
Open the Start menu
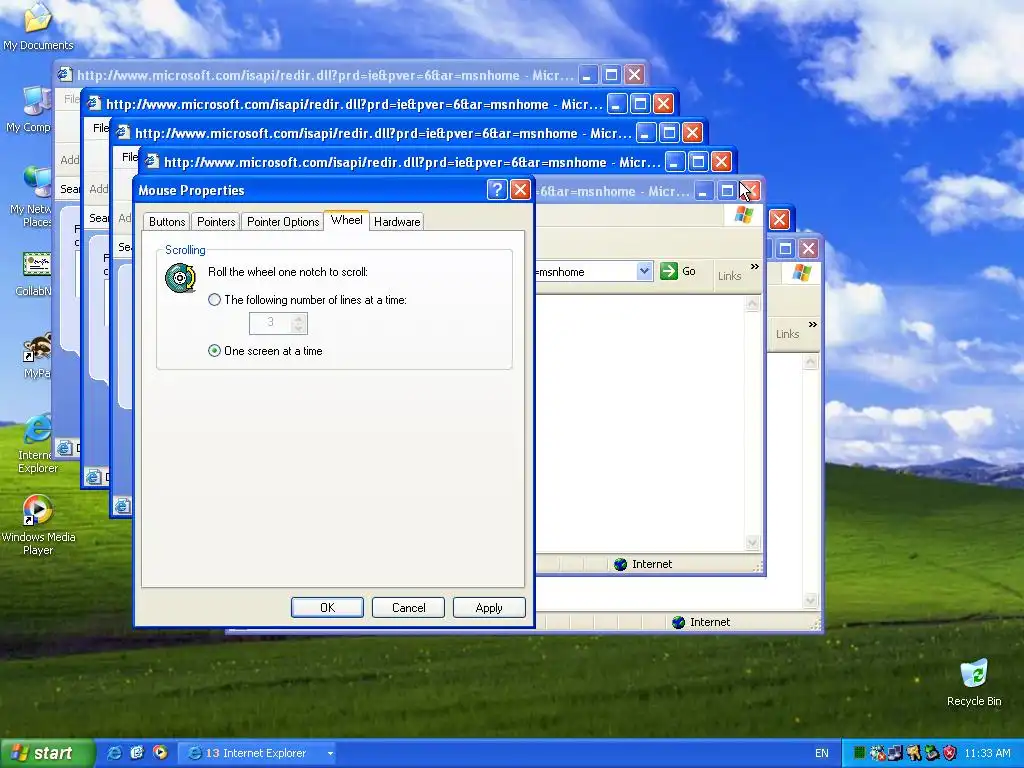click(47, 753)
